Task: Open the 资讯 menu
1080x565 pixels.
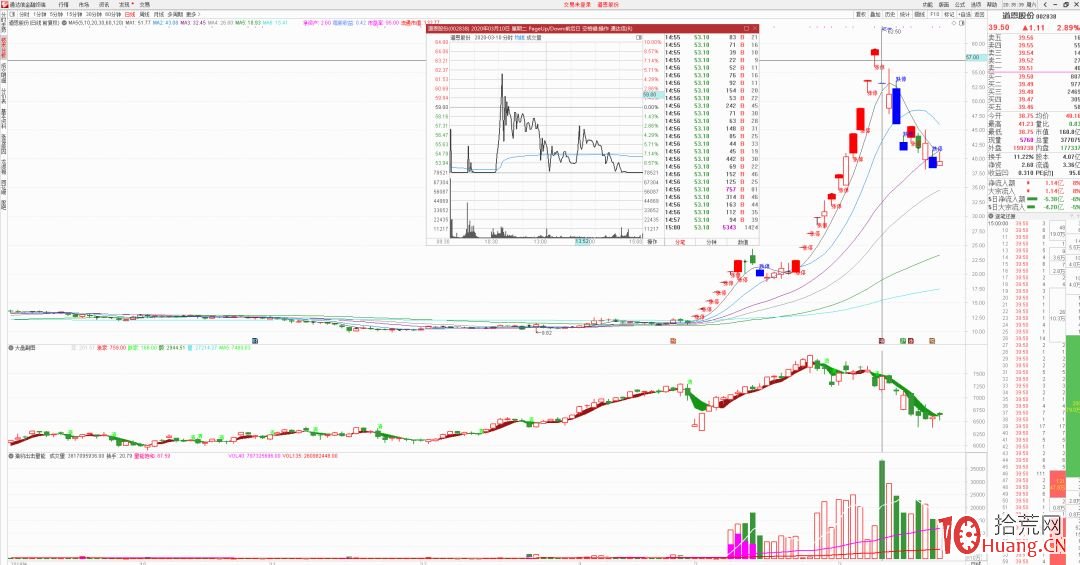Action: coord(104,4)
